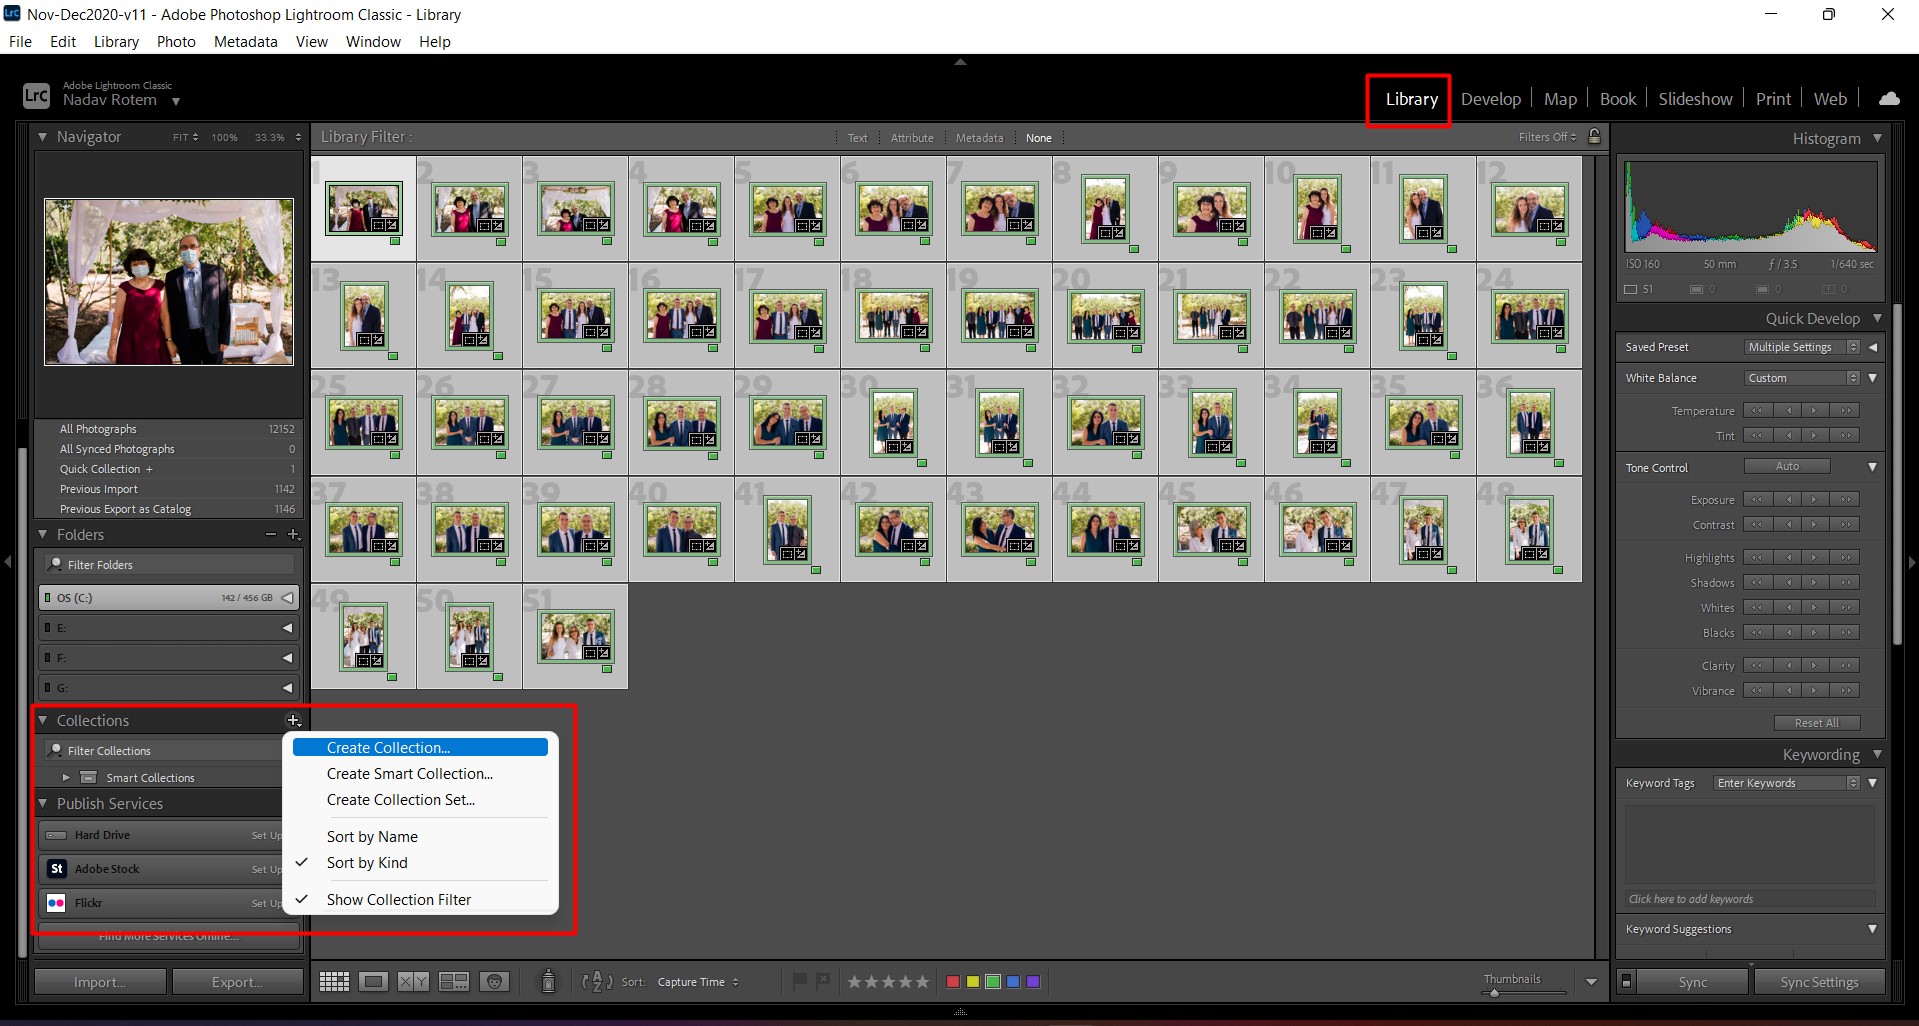Click the top panel collapse arrow

pos(960,62)
